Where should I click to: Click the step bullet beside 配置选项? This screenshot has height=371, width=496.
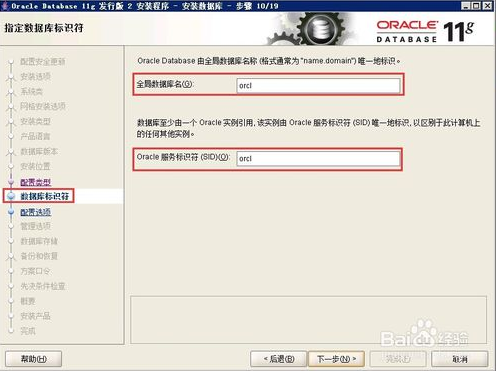(11, 212)
